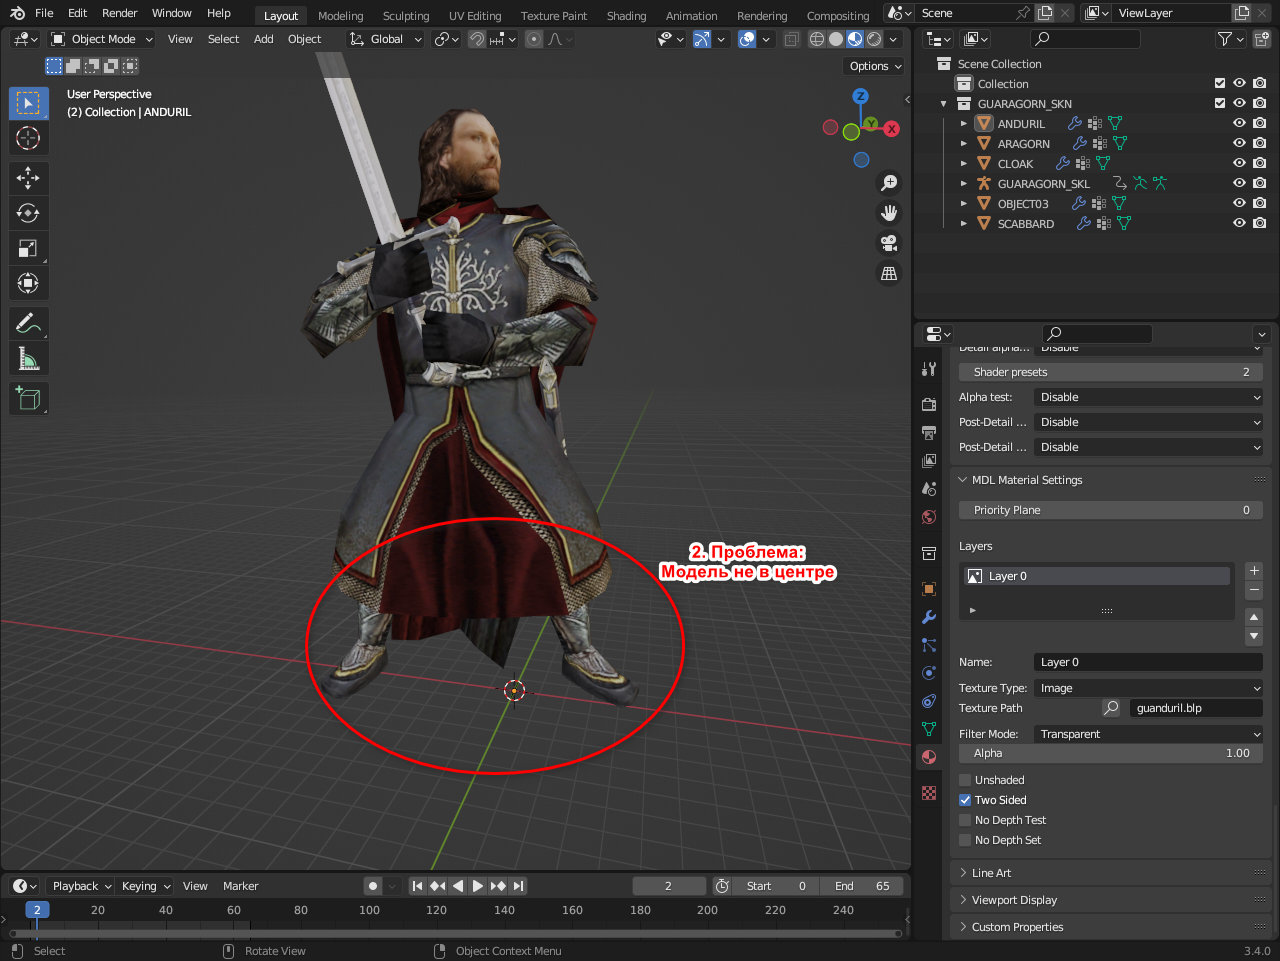Open the Physics properties tab

(929, 673)
